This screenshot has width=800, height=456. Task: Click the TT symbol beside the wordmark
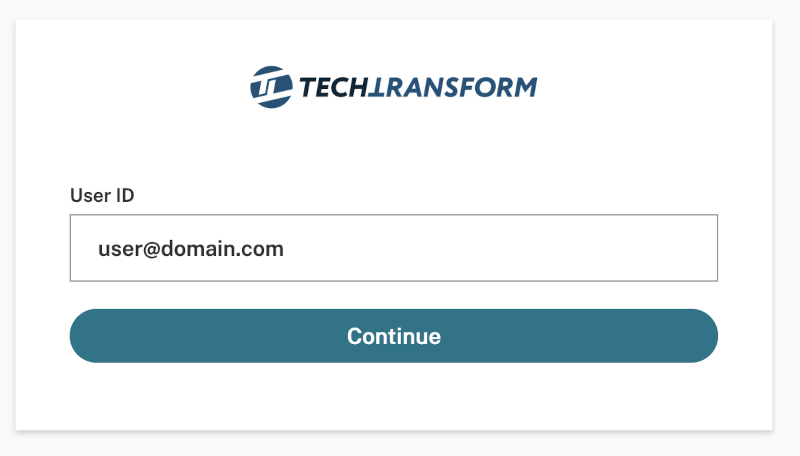point(270,87)
